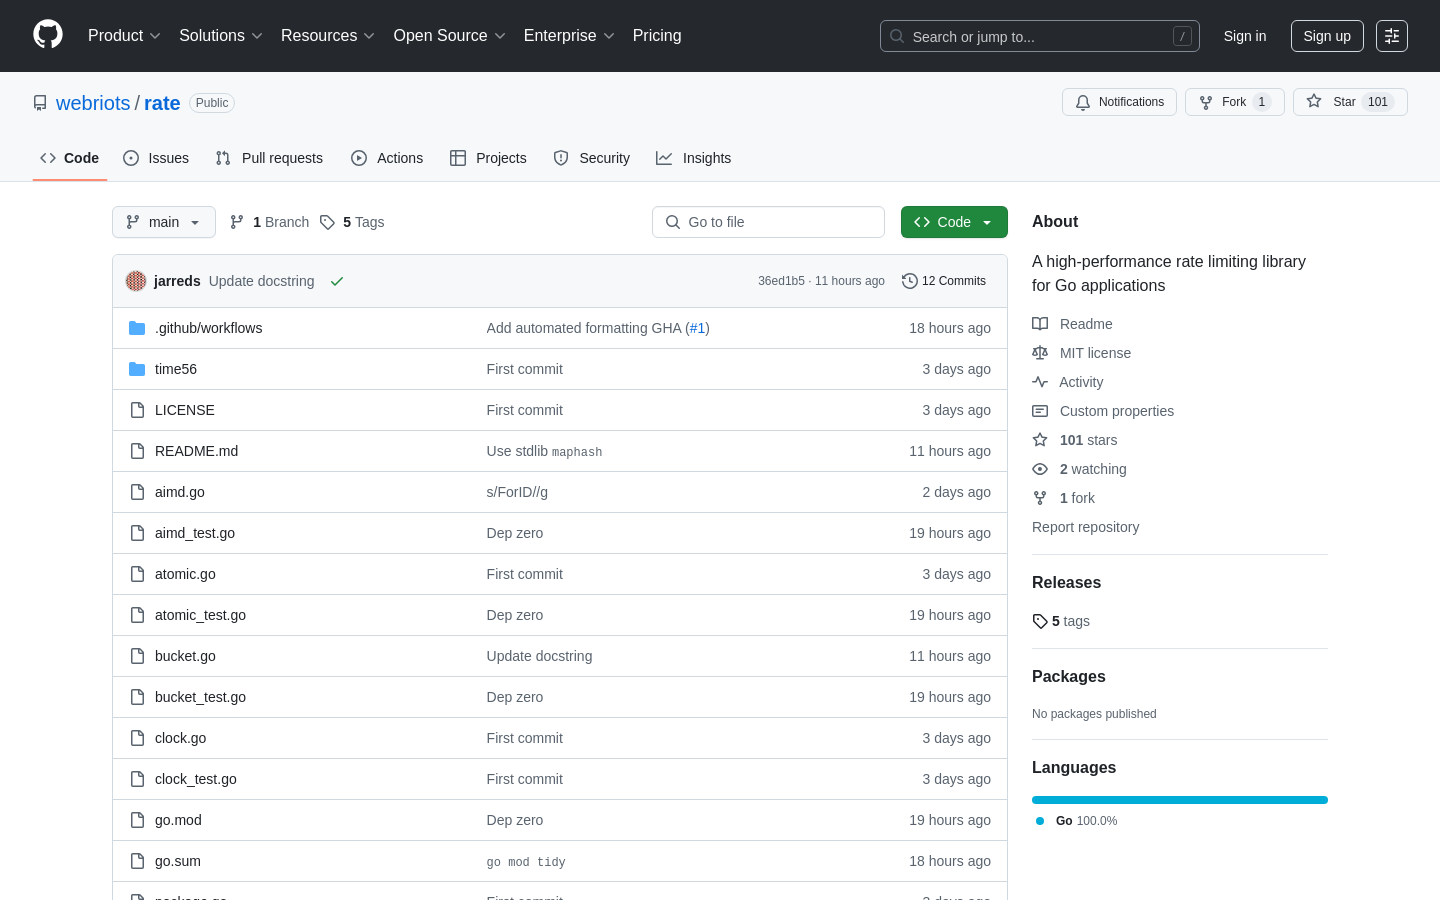1440x900 pixels.
Task: Click the magnifier icon in Go to file
Action: (673, 222)
